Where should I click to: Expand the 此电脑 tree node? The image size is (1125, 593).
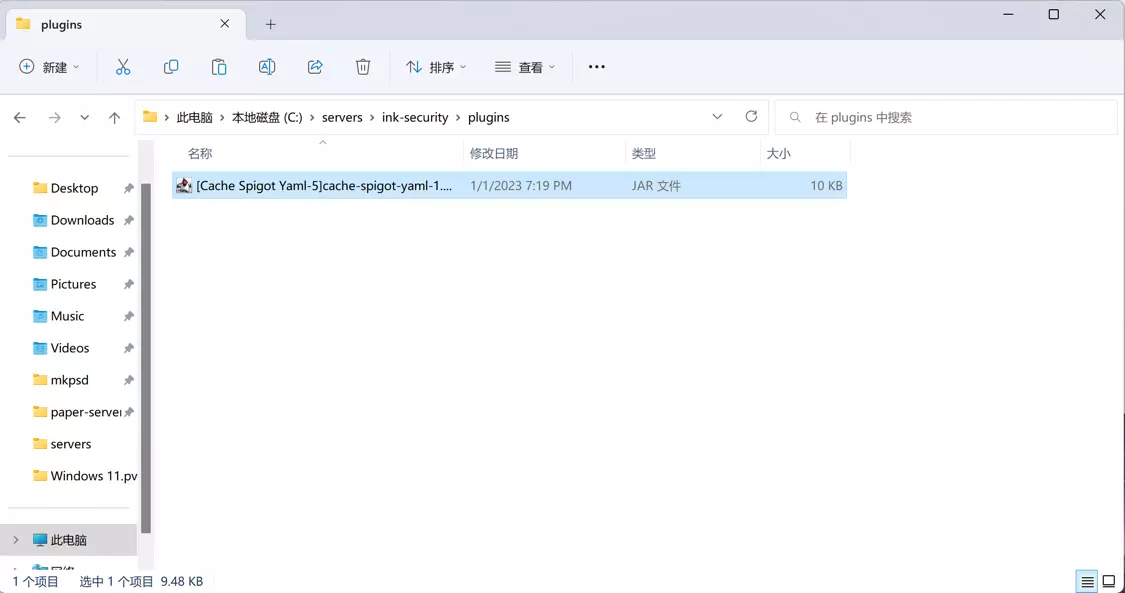16,540
